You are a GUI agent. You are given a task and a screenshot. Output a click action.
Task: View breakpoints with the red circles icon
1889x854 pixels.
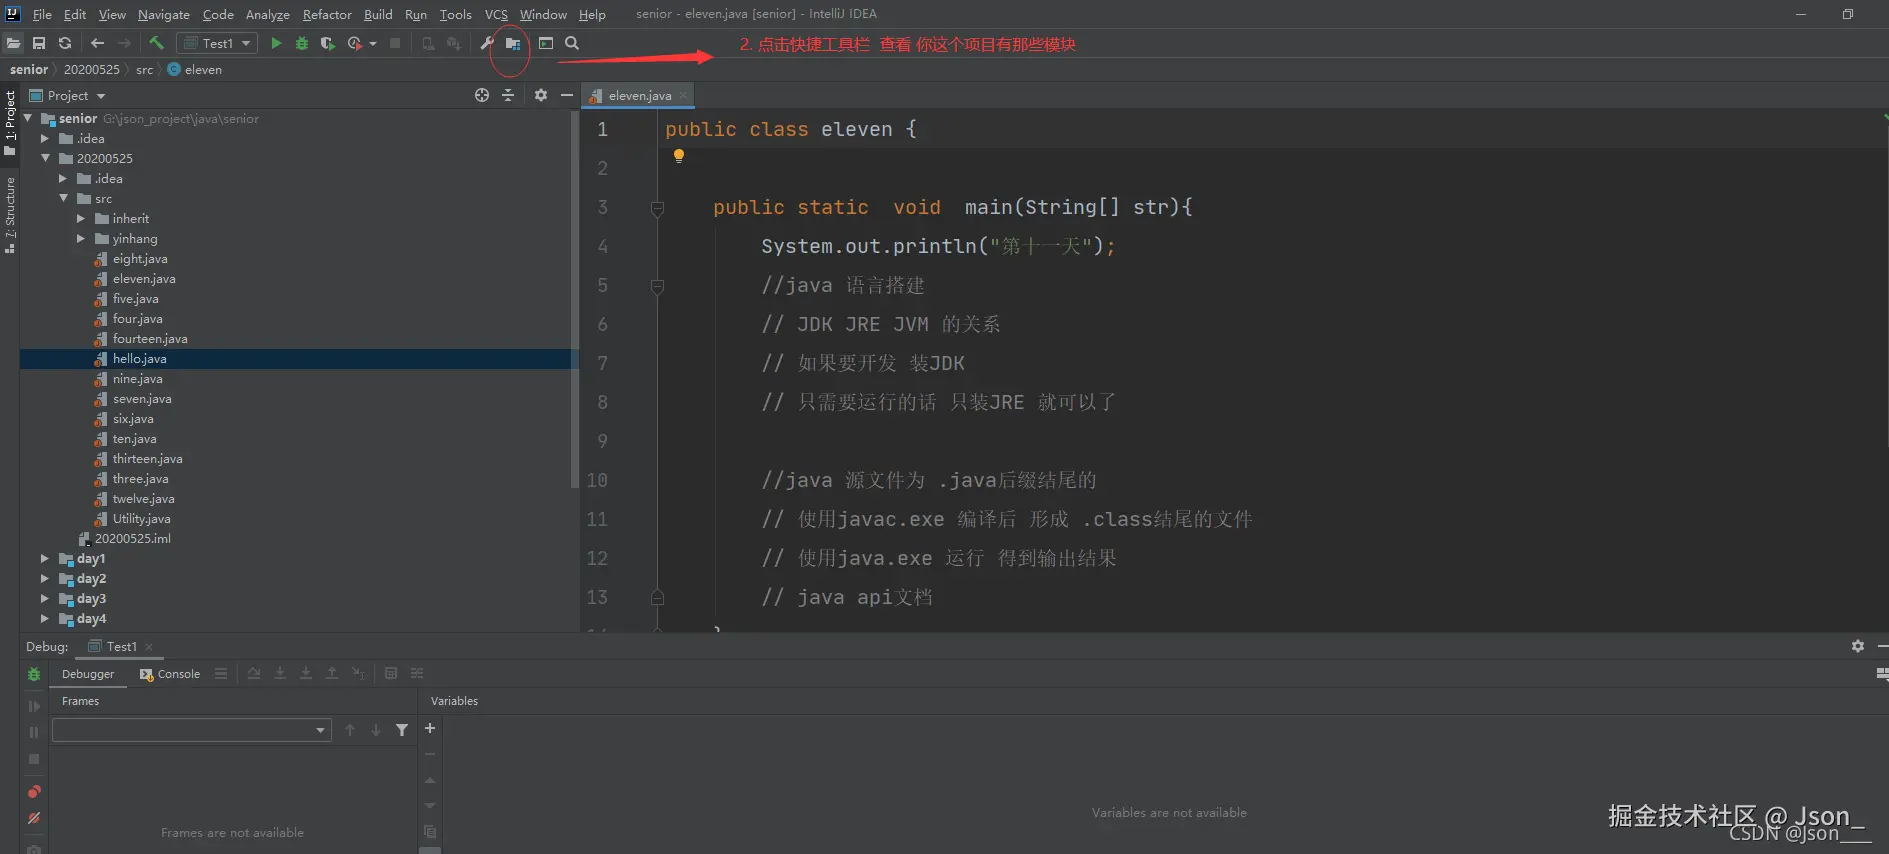pyautogui.click(x=34, y=792)
